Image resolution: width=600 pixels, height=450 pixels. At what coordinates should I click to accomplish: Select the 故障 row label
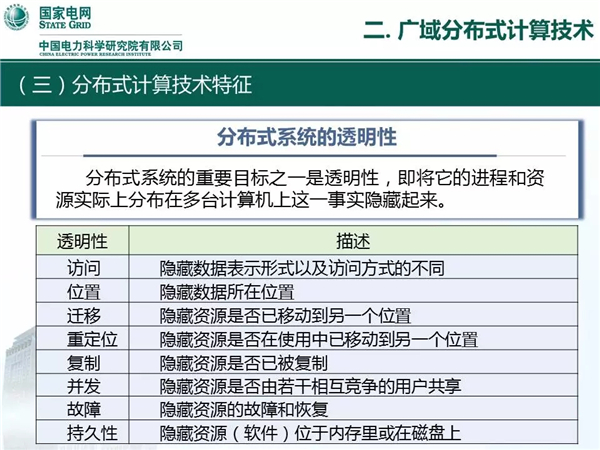[x=83, y=409]
